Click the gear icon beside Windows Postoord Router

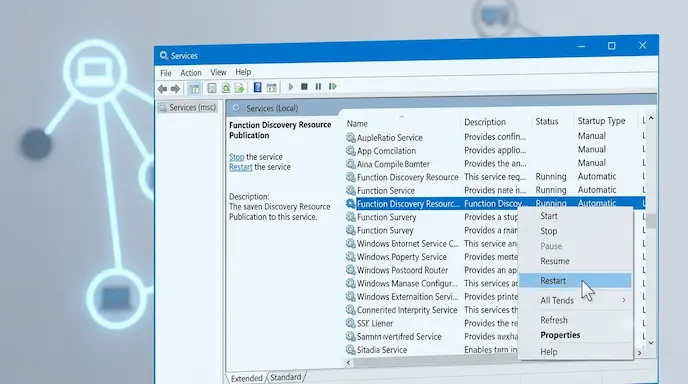pos(351,270)
